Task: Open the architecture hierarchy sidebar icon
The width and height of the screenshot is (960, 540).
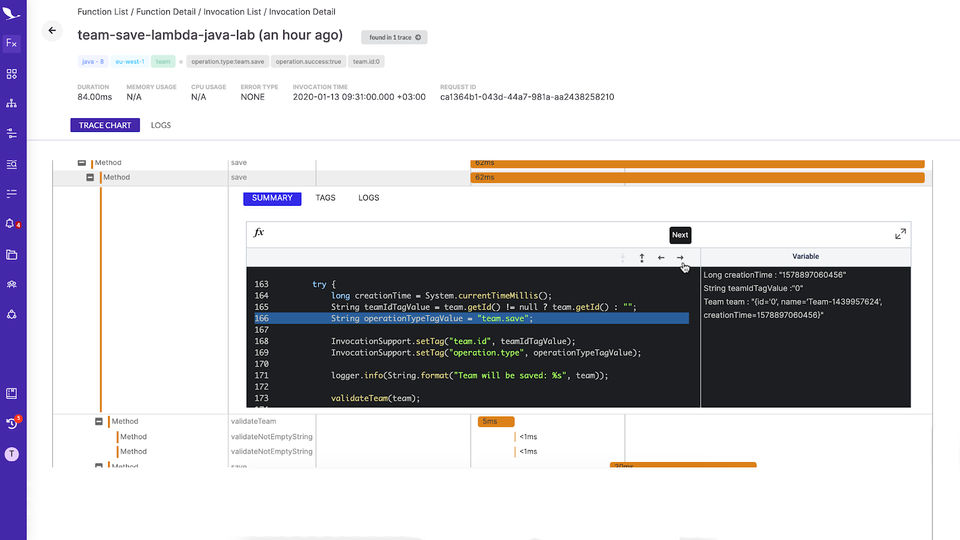Action: (x=11, y=103)
